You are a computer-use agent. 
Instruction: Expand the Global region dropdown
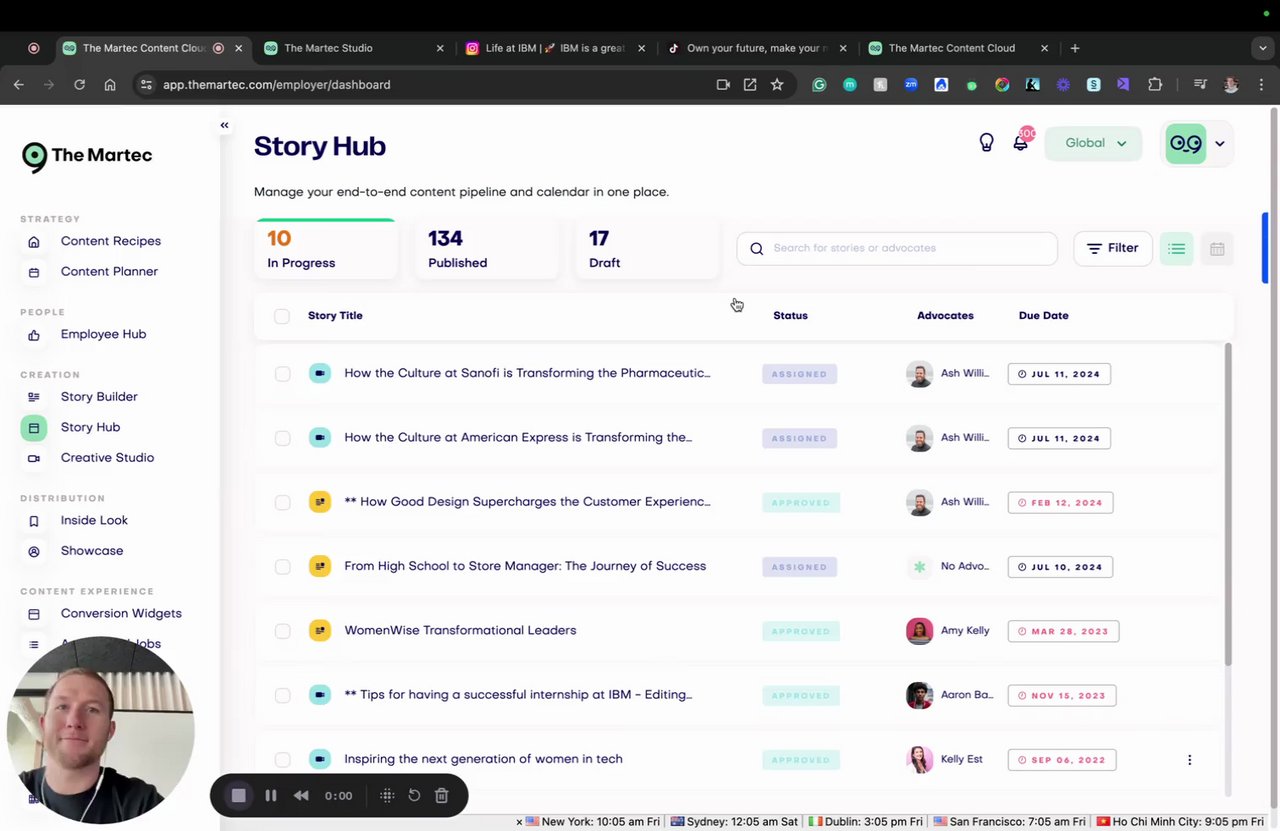click(1093, 143)
